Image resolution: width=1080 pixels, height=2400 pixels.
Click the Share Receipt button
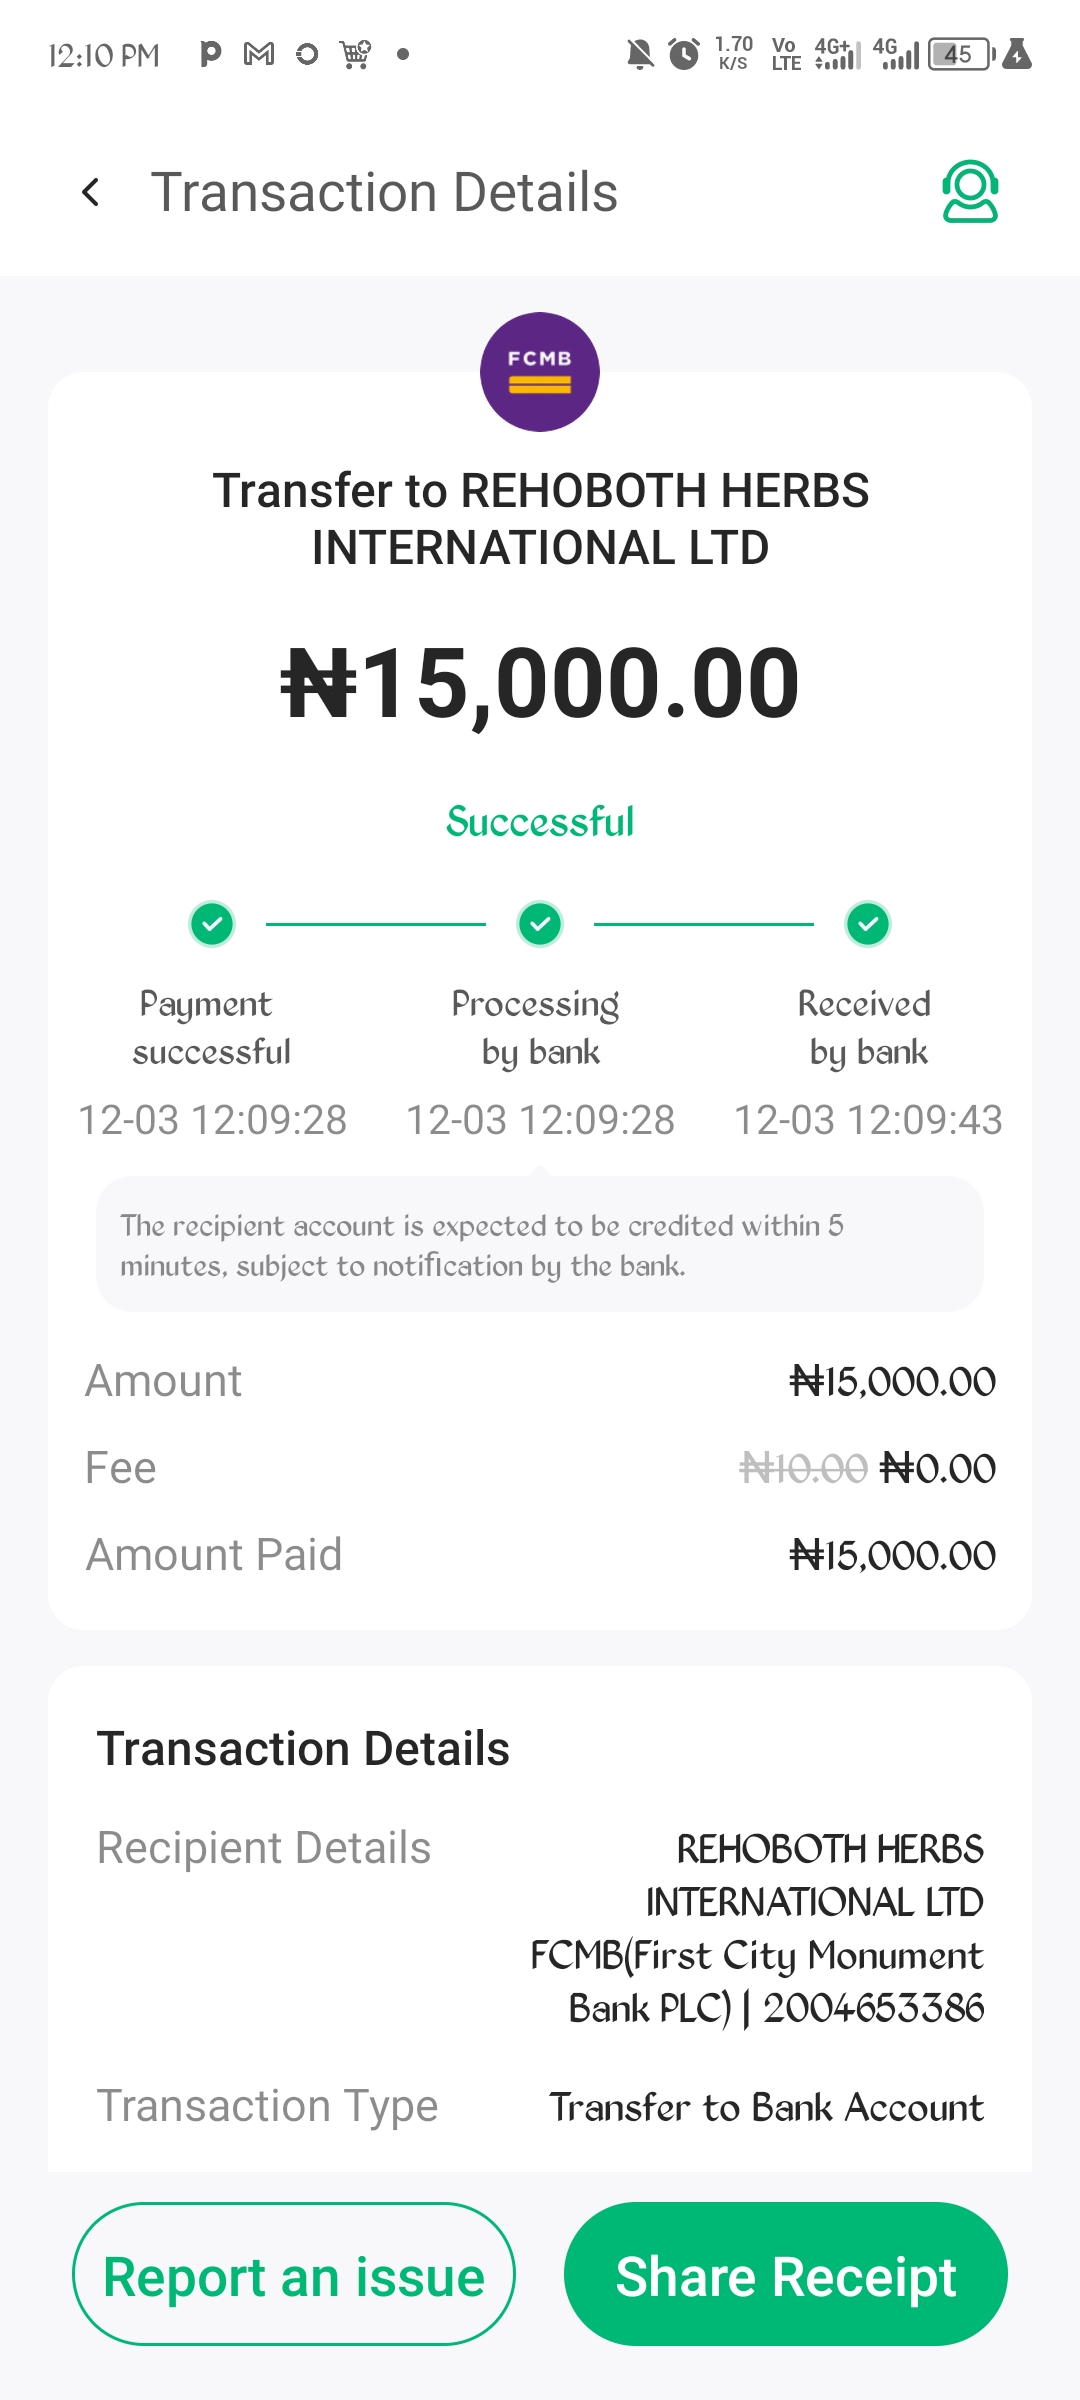(786, 2274)
